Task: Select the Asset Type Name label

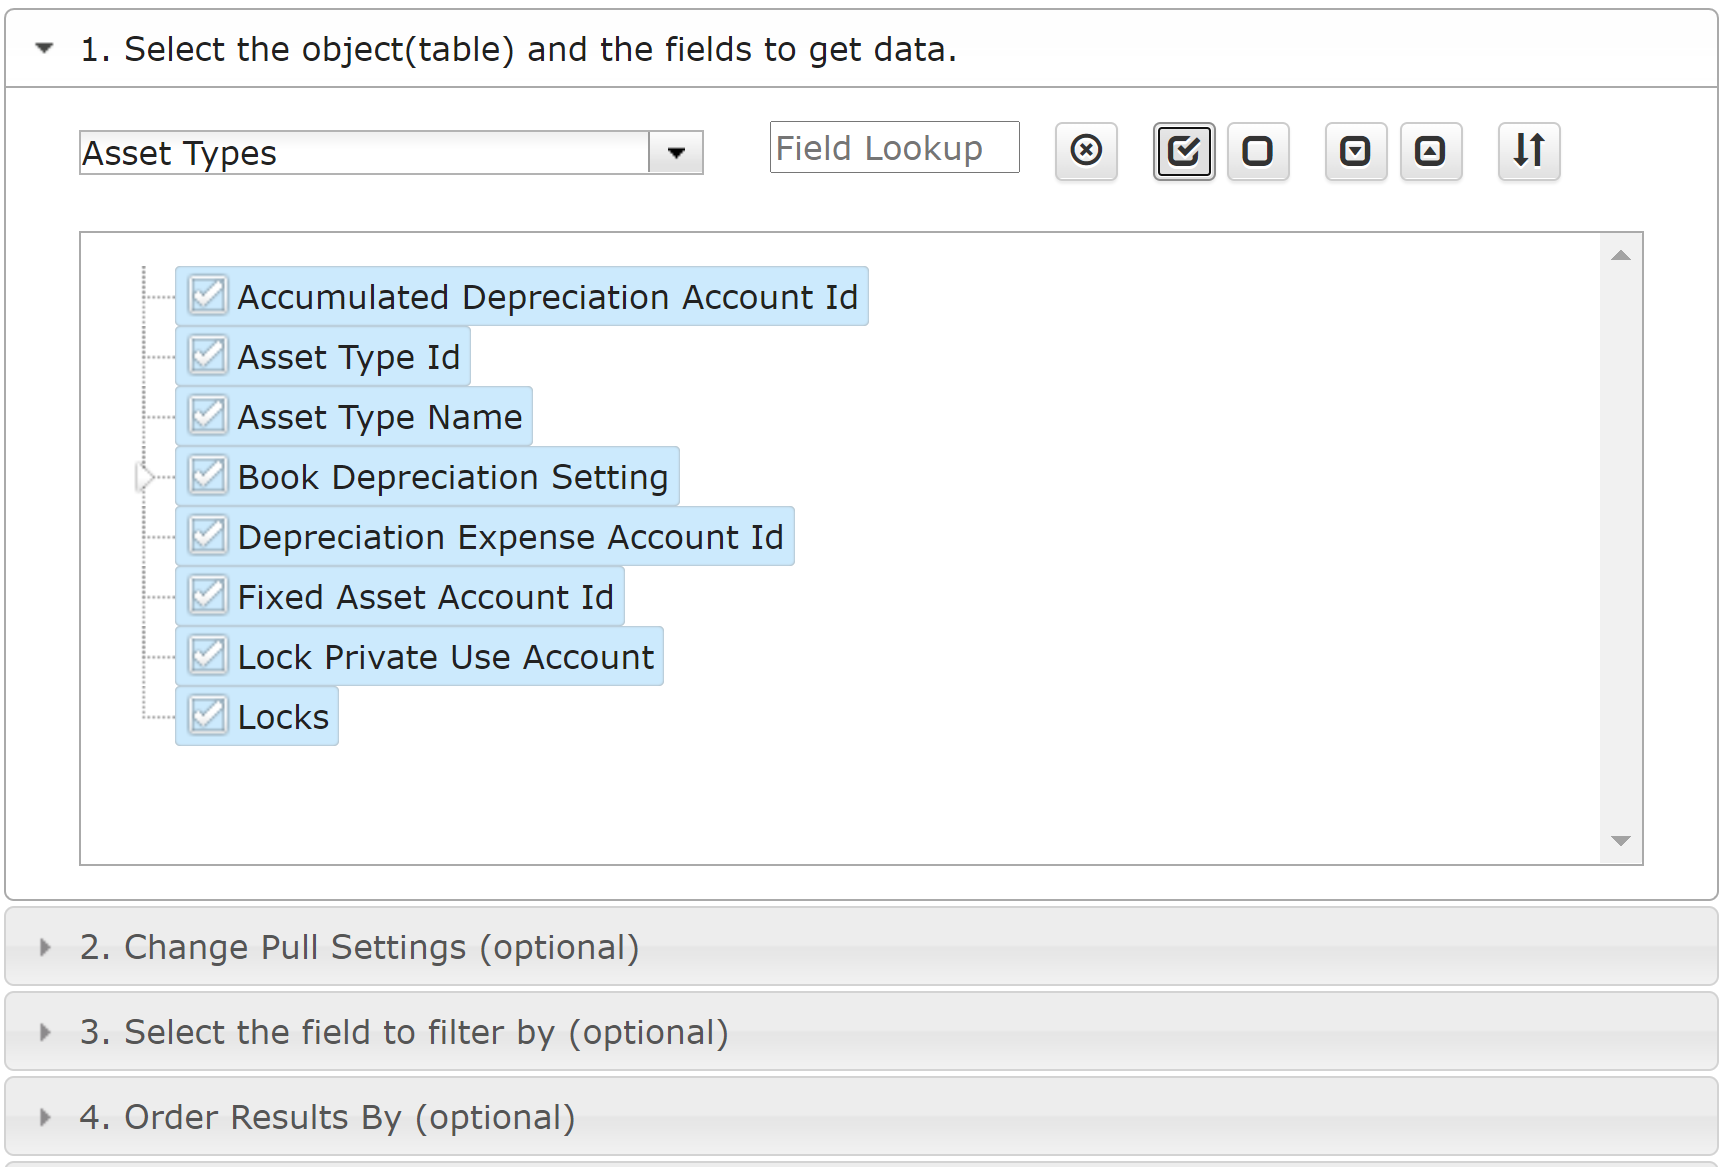Action: 380,417
